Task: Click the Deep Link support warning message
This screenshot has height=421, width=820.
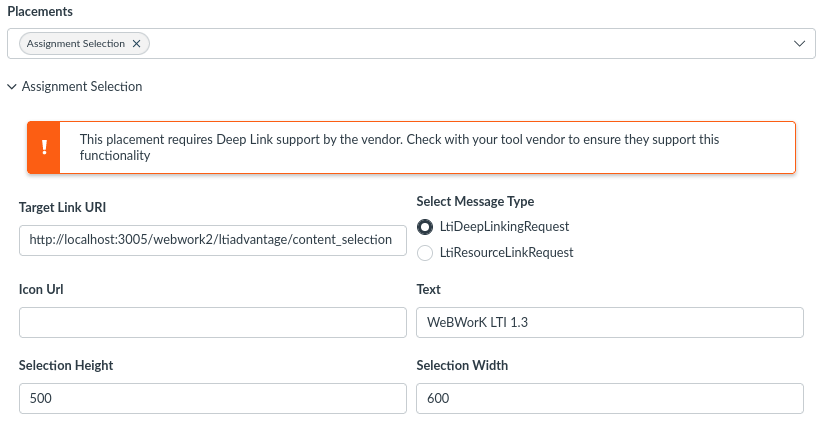Action: pos(400,147)
